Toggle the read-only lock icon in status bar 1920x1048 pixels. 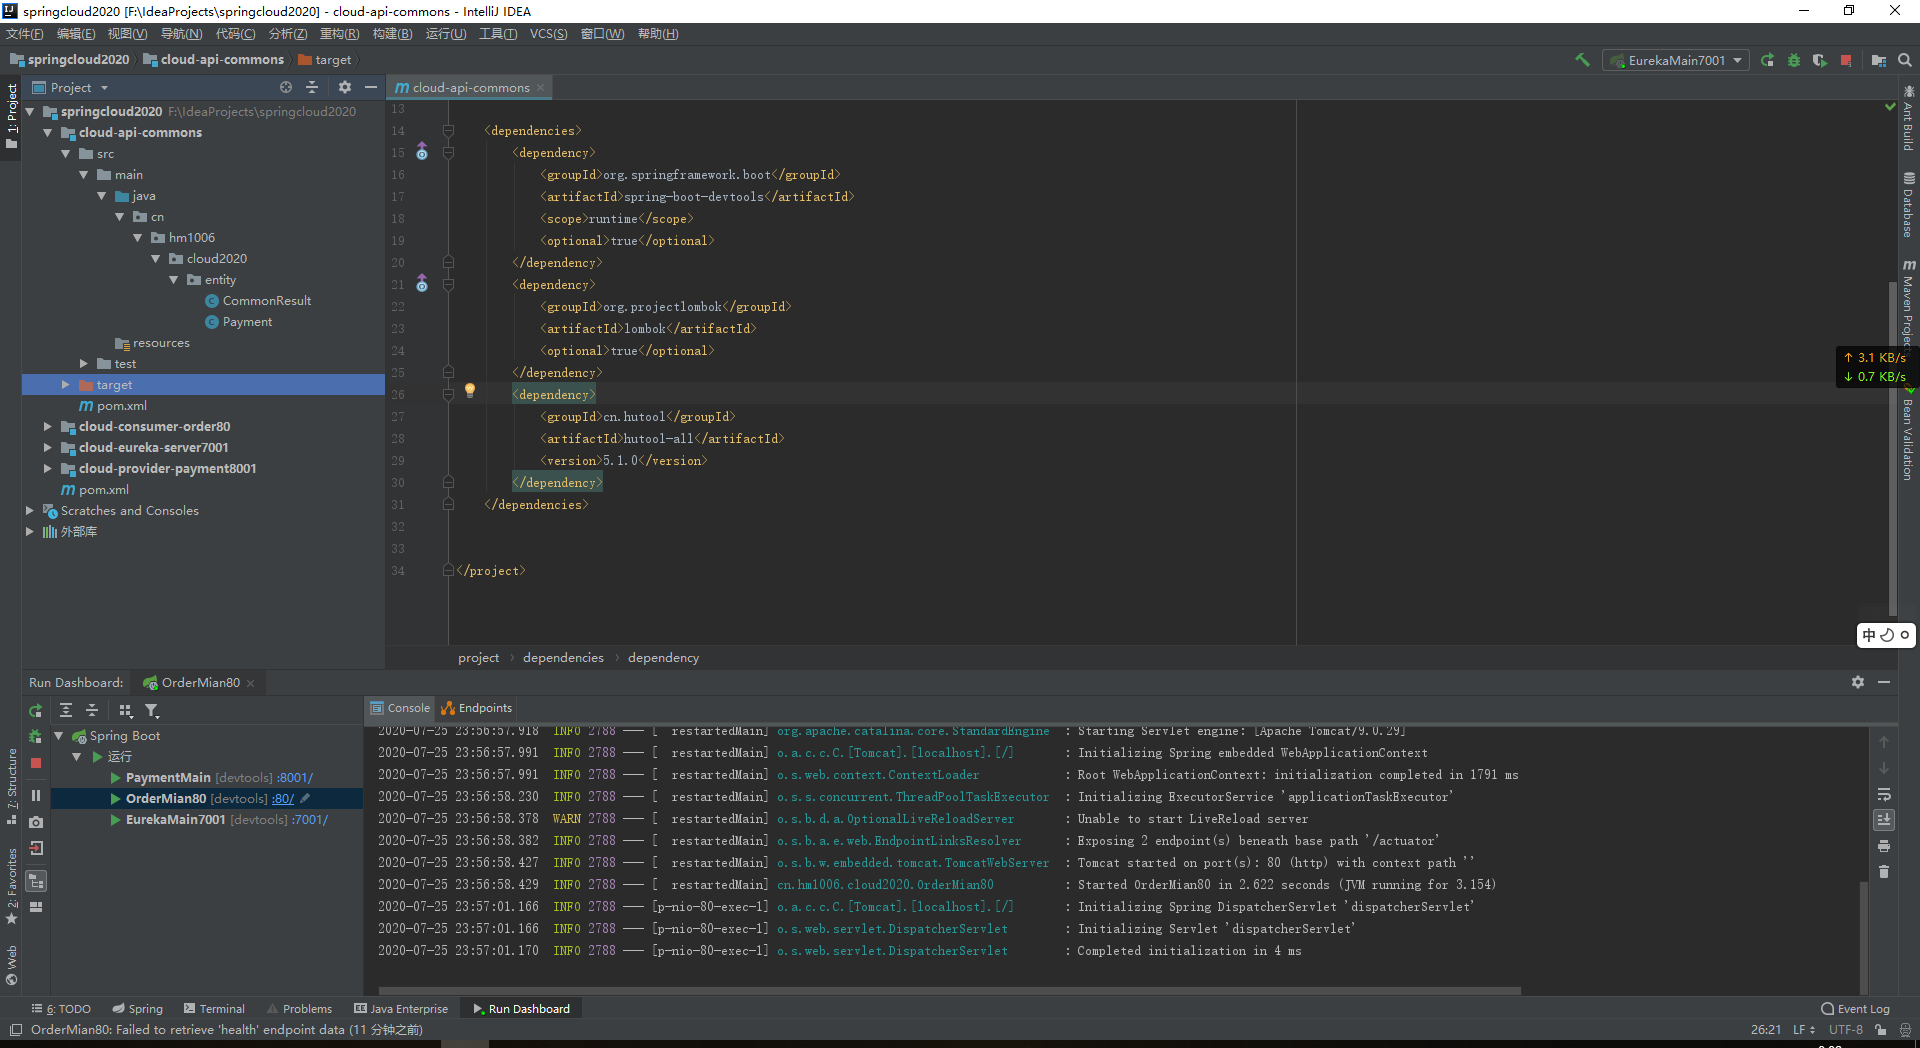tap(1881, 1029)
